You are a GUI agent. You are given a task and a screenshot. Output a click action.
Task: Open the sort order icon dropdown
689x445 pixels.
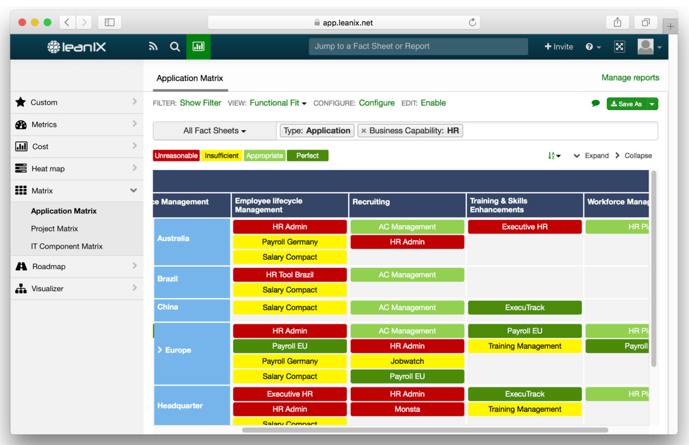click(554, 156)
